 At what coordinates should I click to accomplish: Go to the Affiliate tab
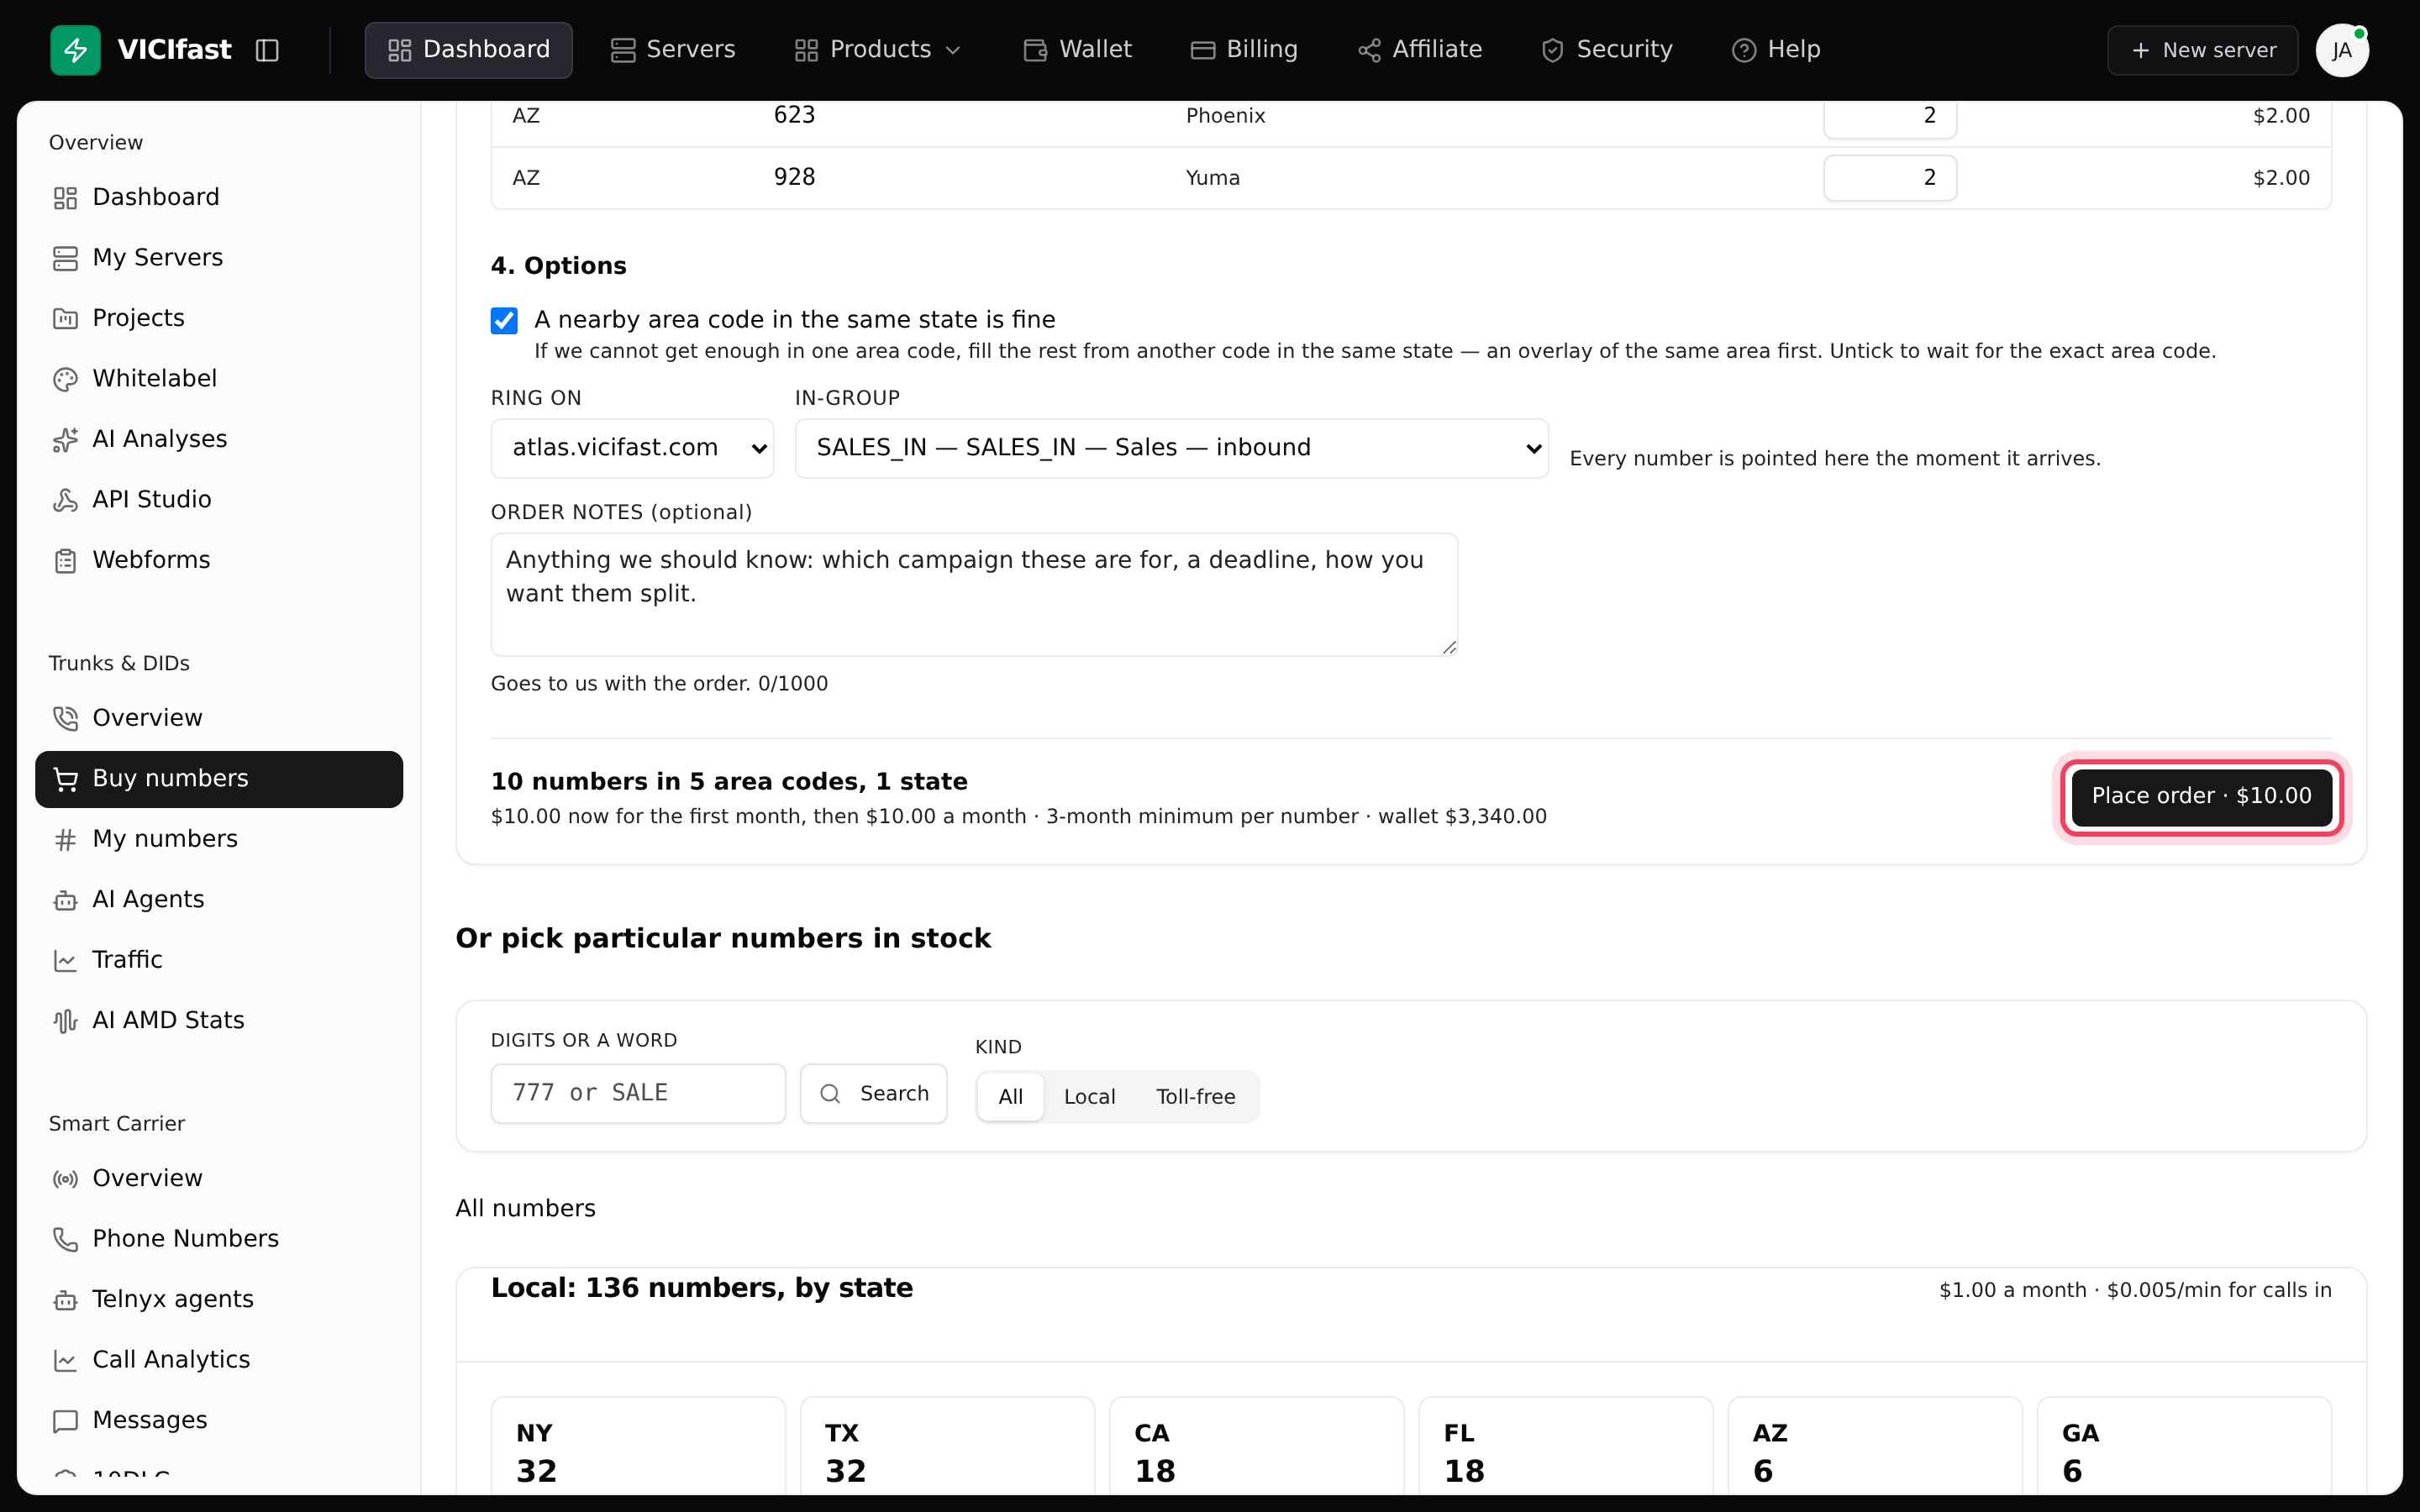[x=1420, y=50]
